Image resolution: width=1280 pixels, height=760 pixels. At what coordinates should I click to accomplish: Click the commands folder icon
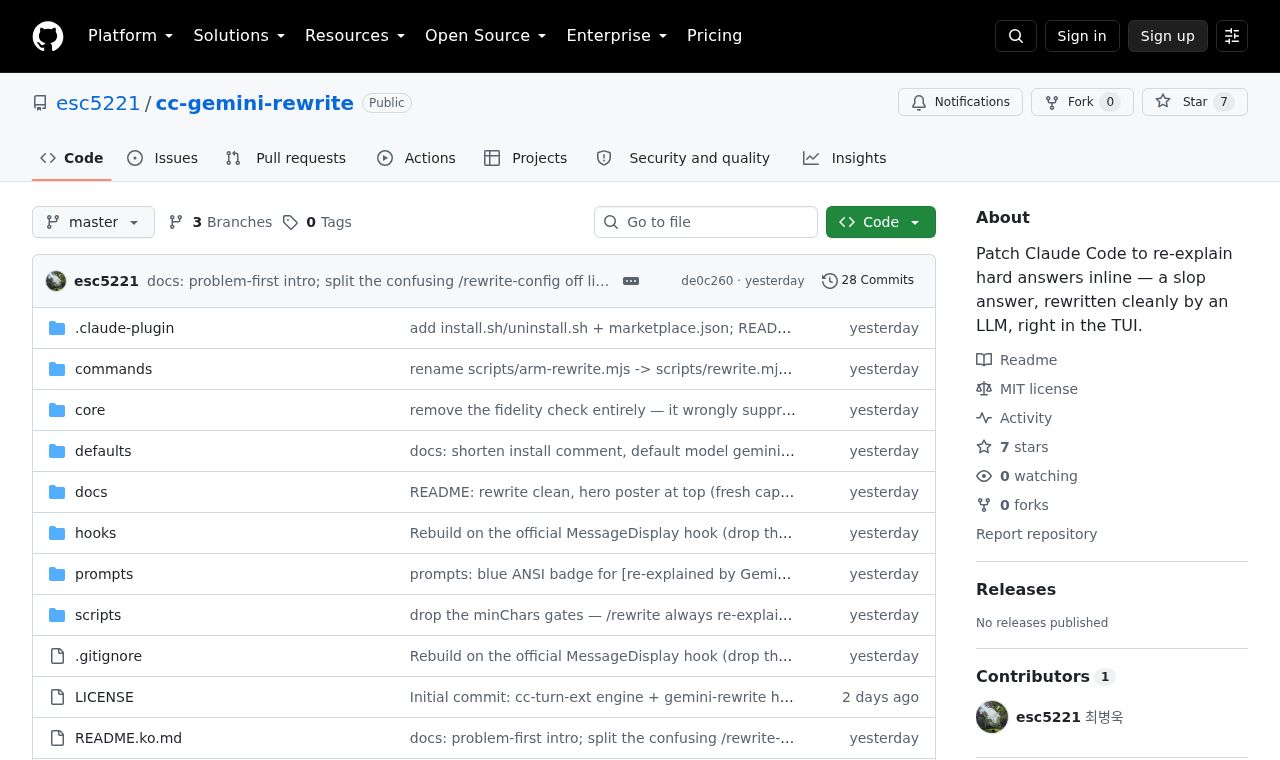[x=57, y=369]
